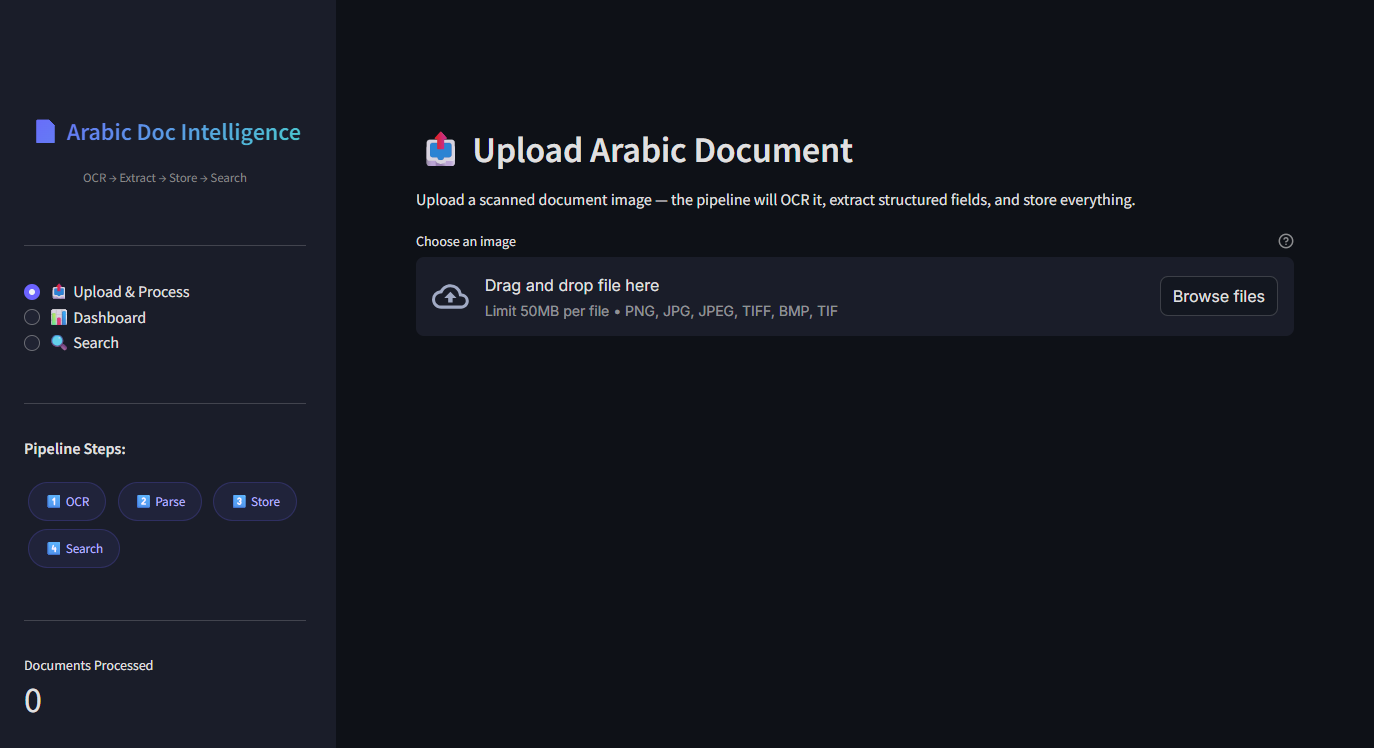This screenshot has height=748, width=1374.
Task: Click the OCR → Extract → Store → Search subtitle
Action: click(x=165, y=178)
